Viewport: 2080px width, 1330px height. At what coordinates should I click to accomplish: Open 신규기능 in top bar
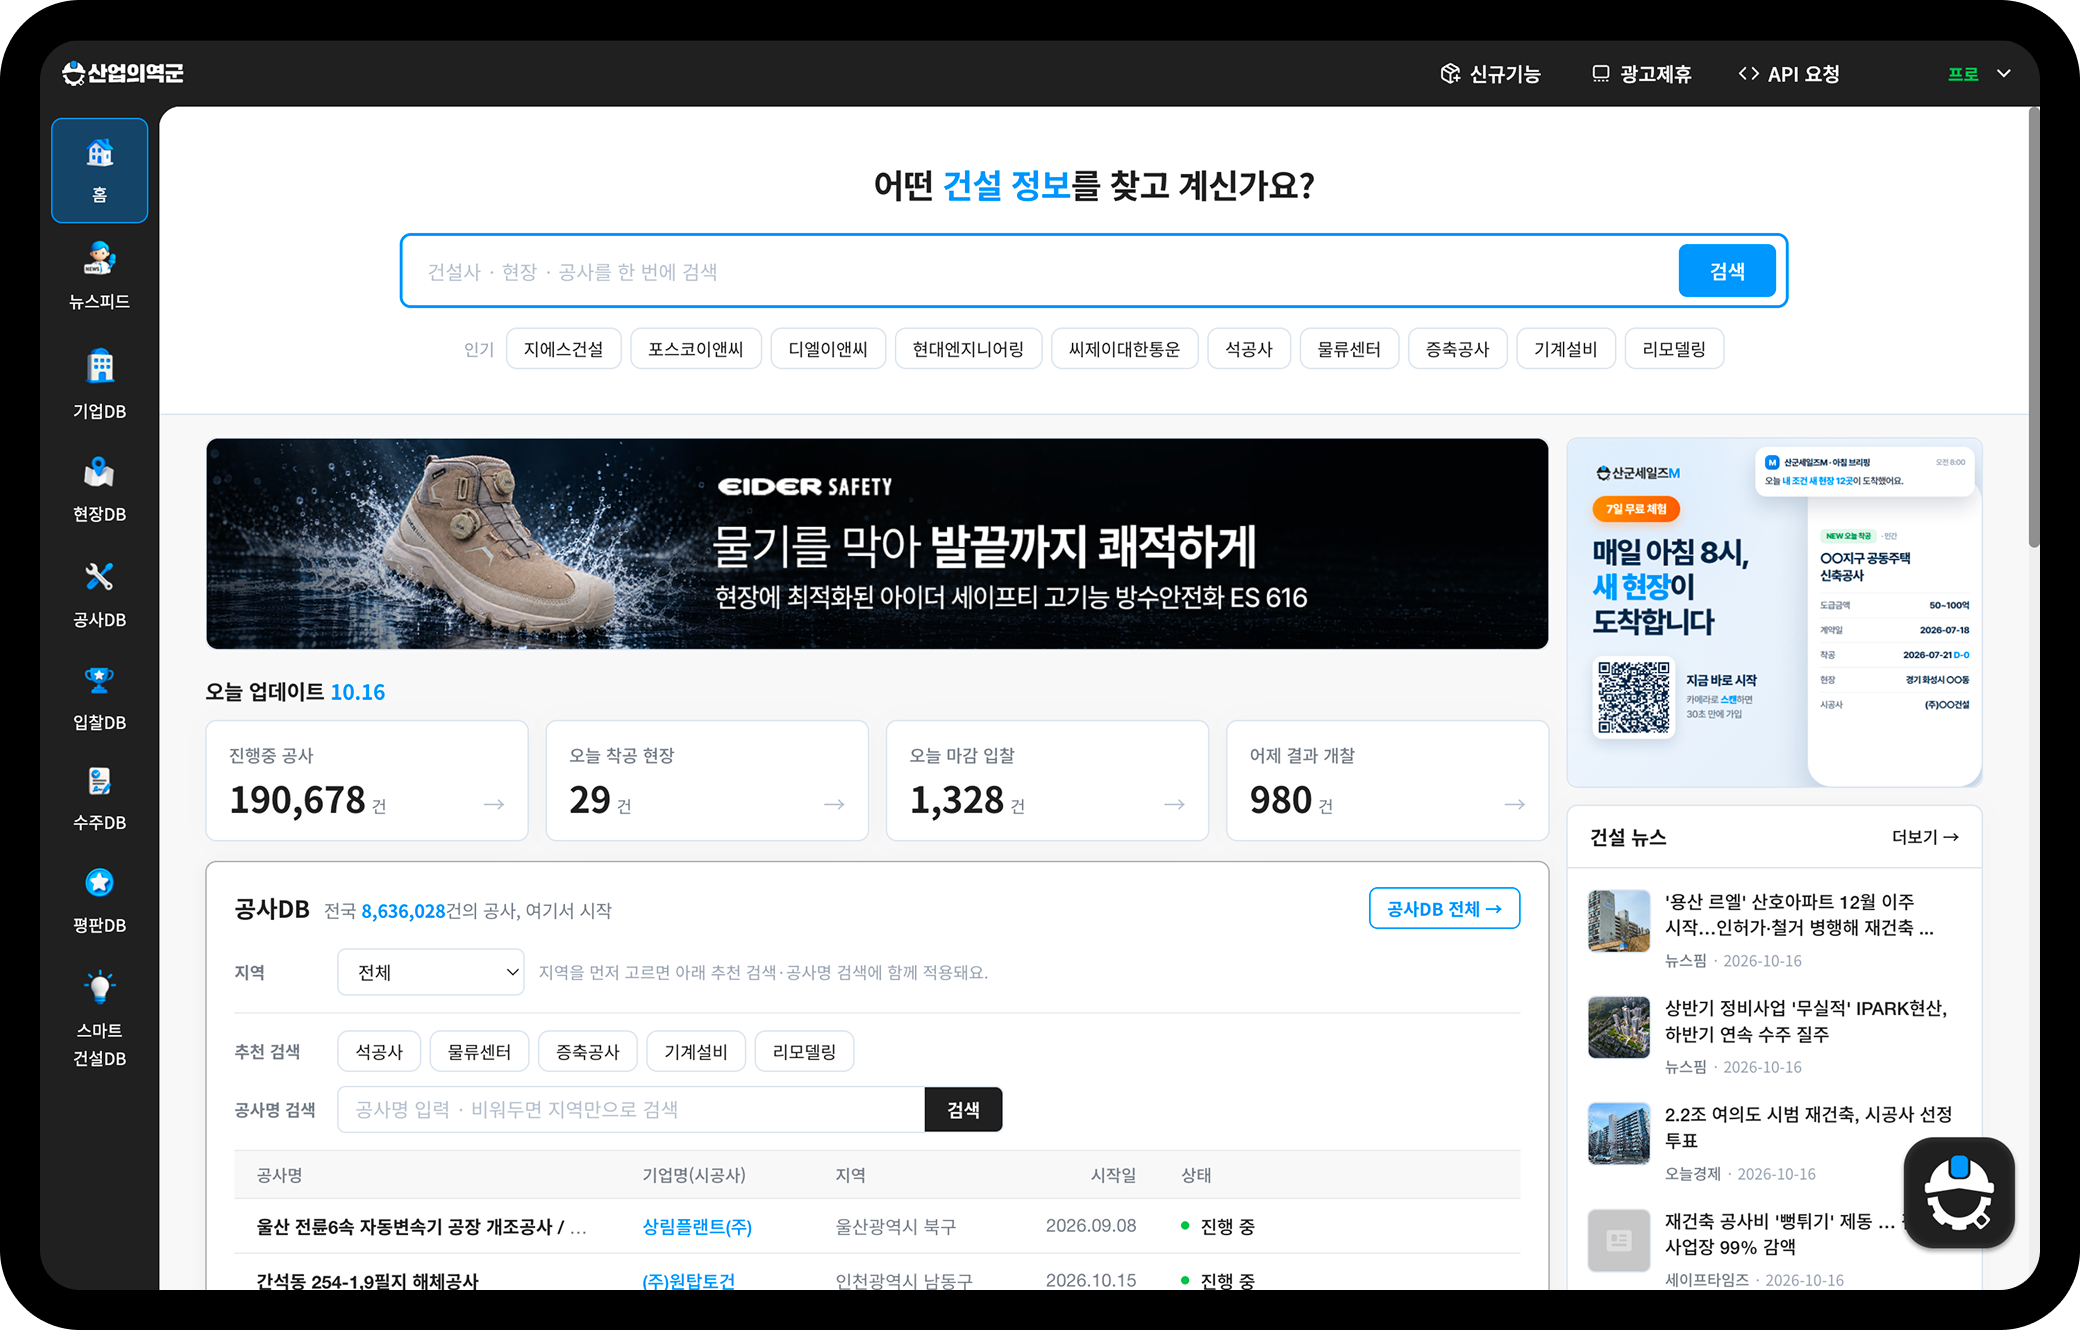[x=1490, y=74]
